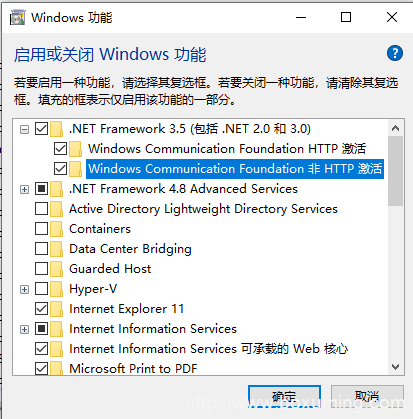
Task: Click the 确定 button
Action: 284,397
